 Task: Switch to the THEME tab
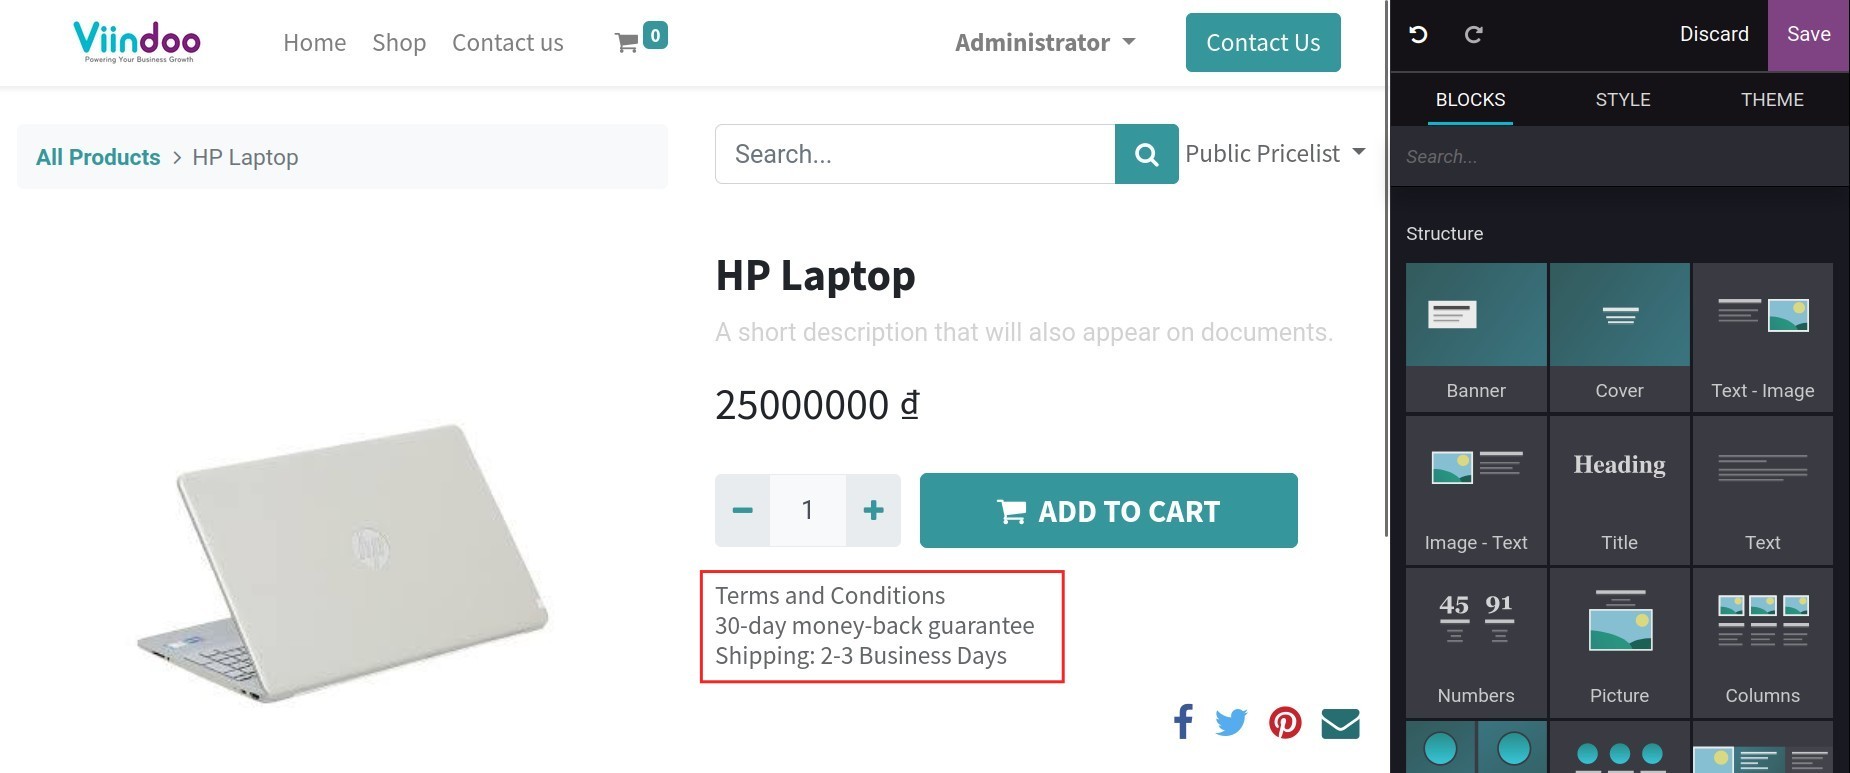tap(1772, 100)
